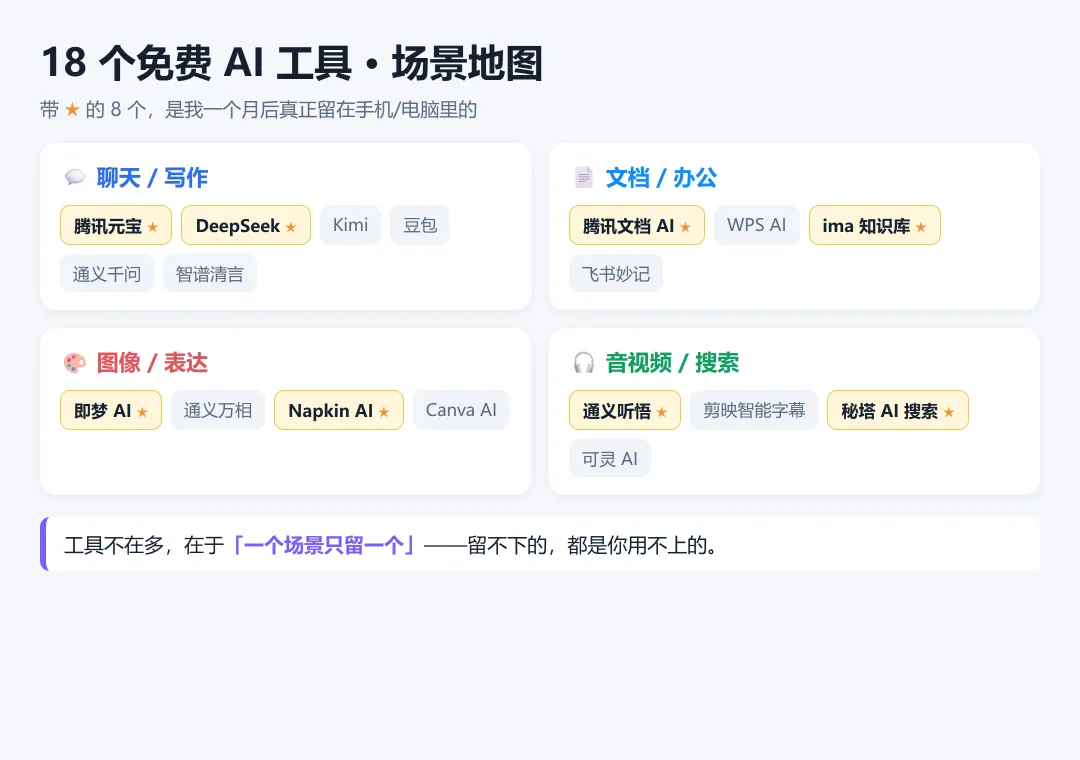Viewport: 1080px width, 760px height.
Task: Select the 腾讯元宝 starred chip
Action: click(x=116, y=225)
